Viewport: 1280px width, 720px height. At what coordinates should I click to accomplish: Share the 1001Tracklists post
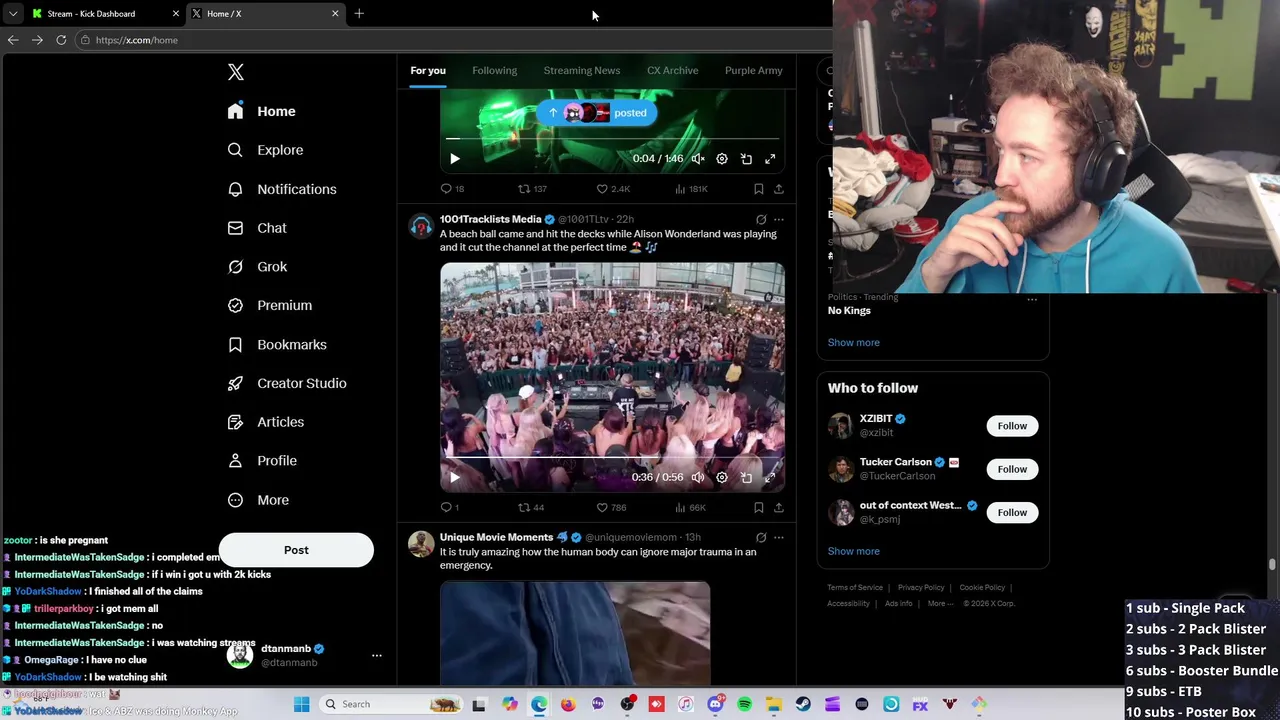click(x=779, y=508)
